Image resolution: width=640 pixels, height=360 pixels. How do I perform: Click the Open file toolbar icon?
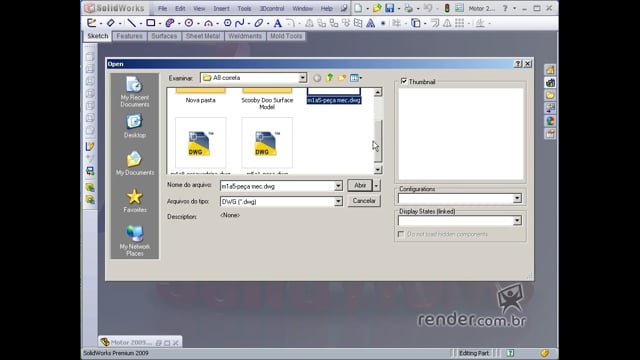[x=377, y=8]
